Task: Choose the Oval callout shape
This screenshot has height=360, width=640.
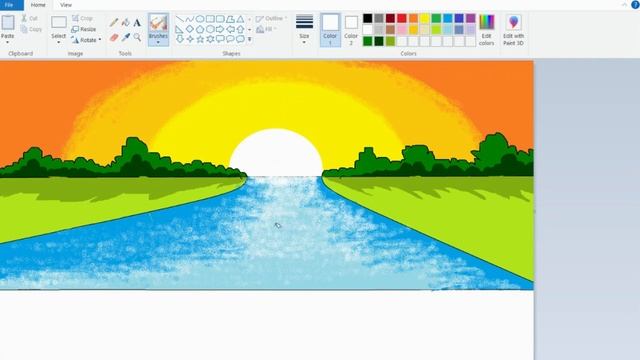Action: click(x=230, y=39)
